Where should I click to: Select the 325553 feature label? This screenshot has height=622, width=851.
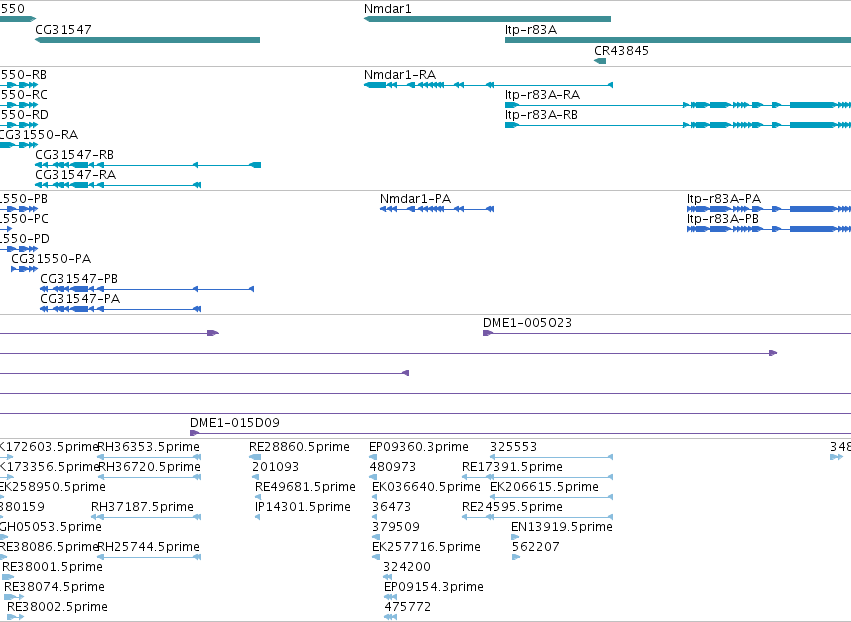point(513,447)
